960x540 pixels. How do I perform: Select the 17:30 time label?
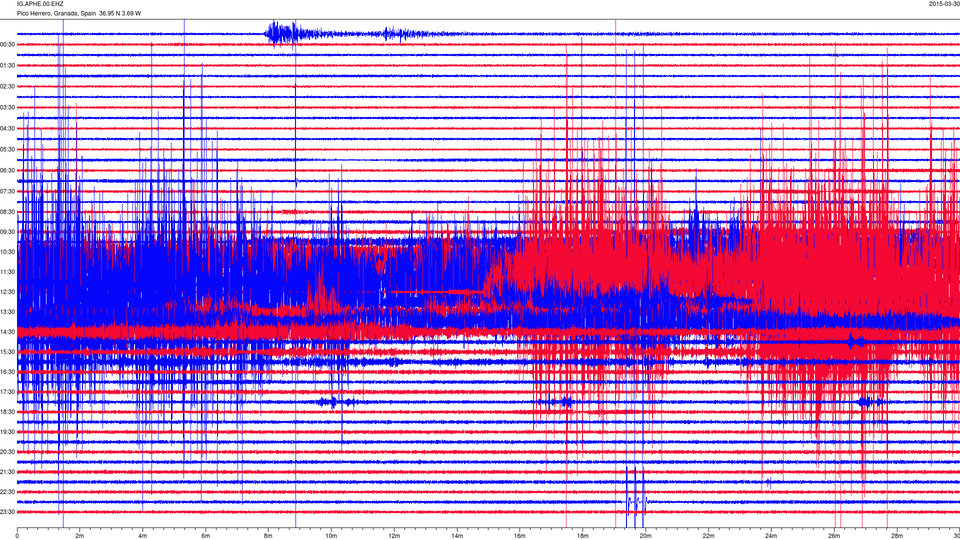pos(7,392)
